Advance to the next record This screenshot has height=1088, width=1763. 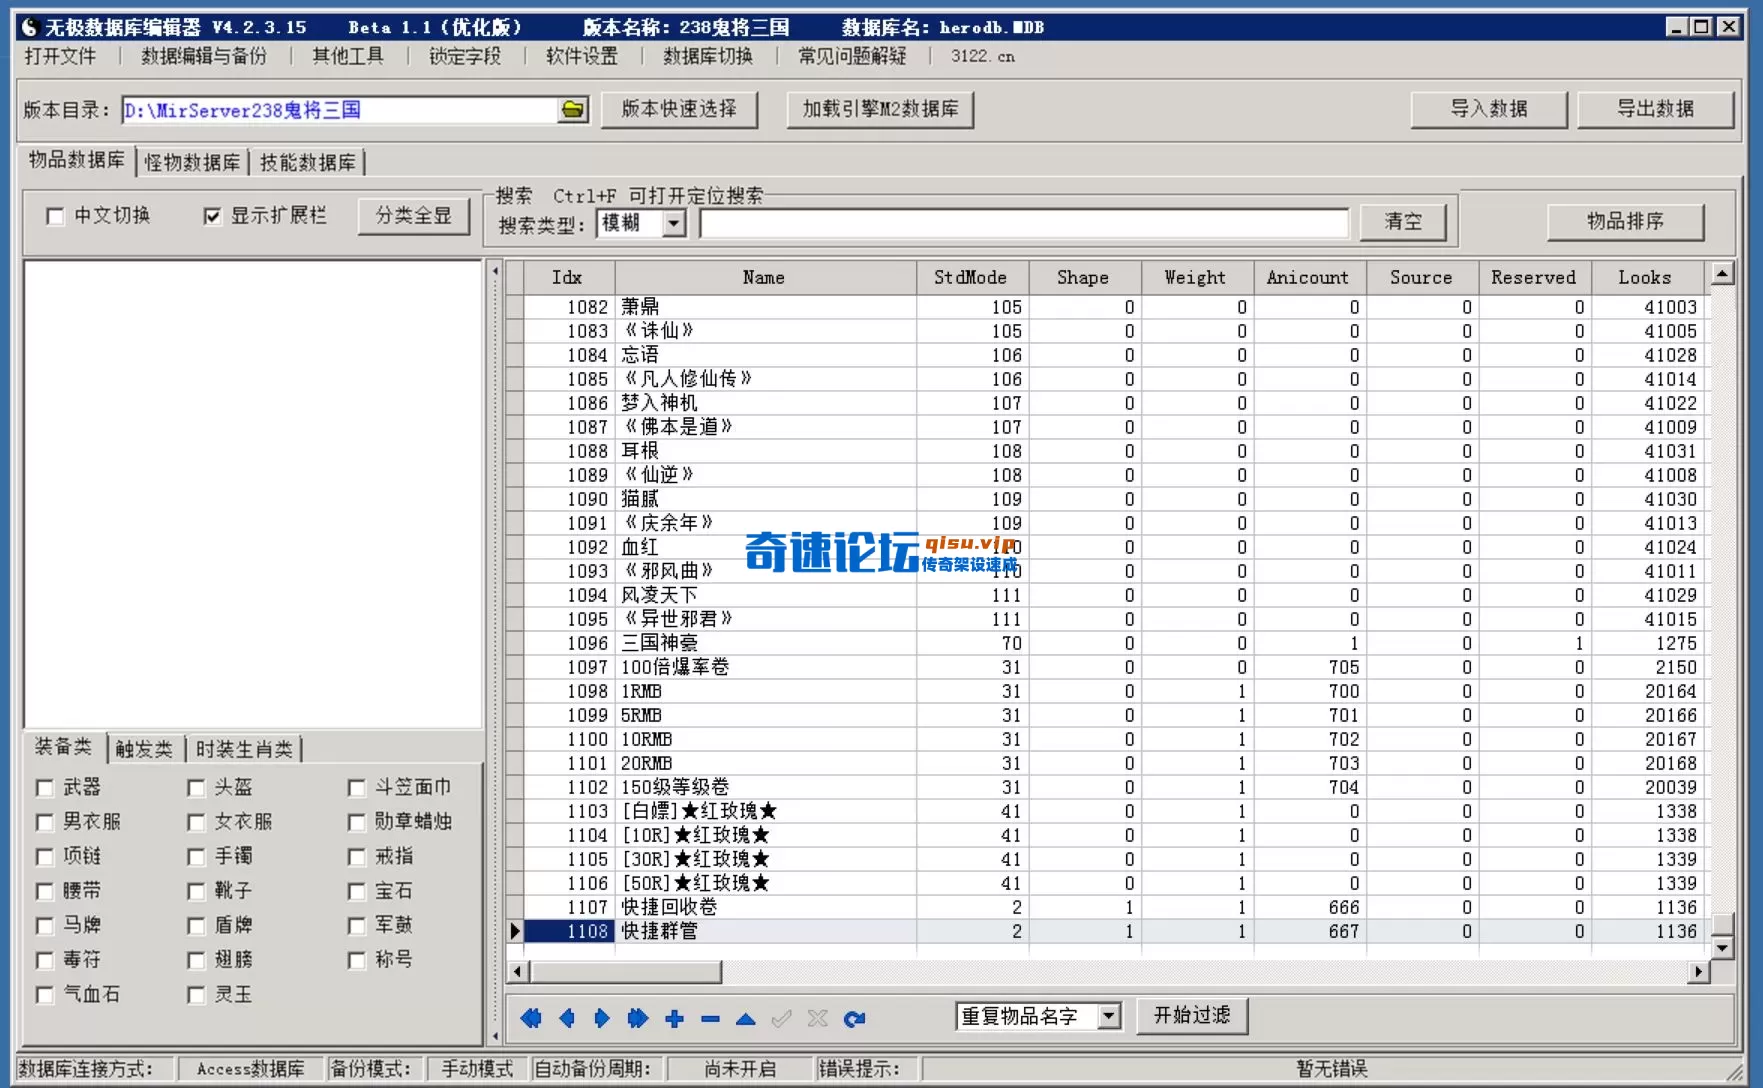click(601, 1018)
